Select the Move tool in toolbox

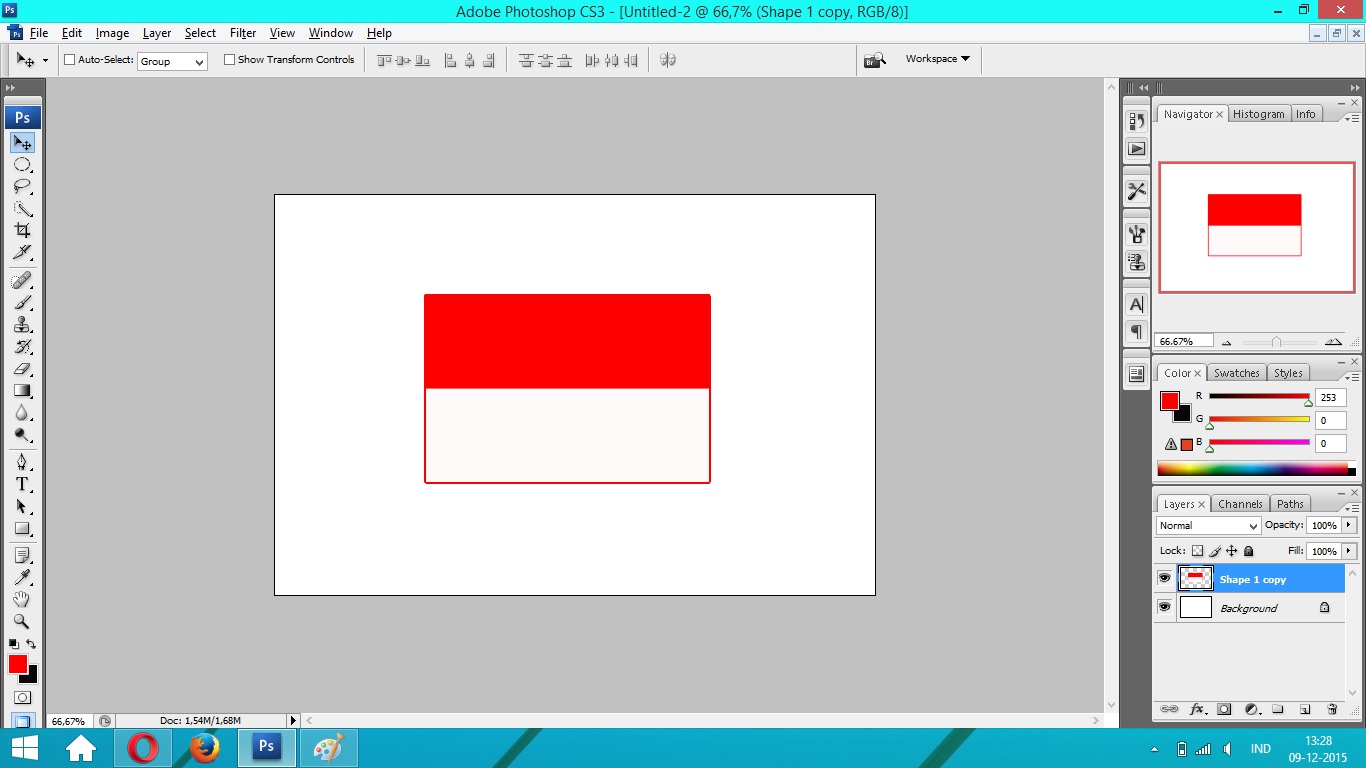pyautogui.click(x=22, y=143)
